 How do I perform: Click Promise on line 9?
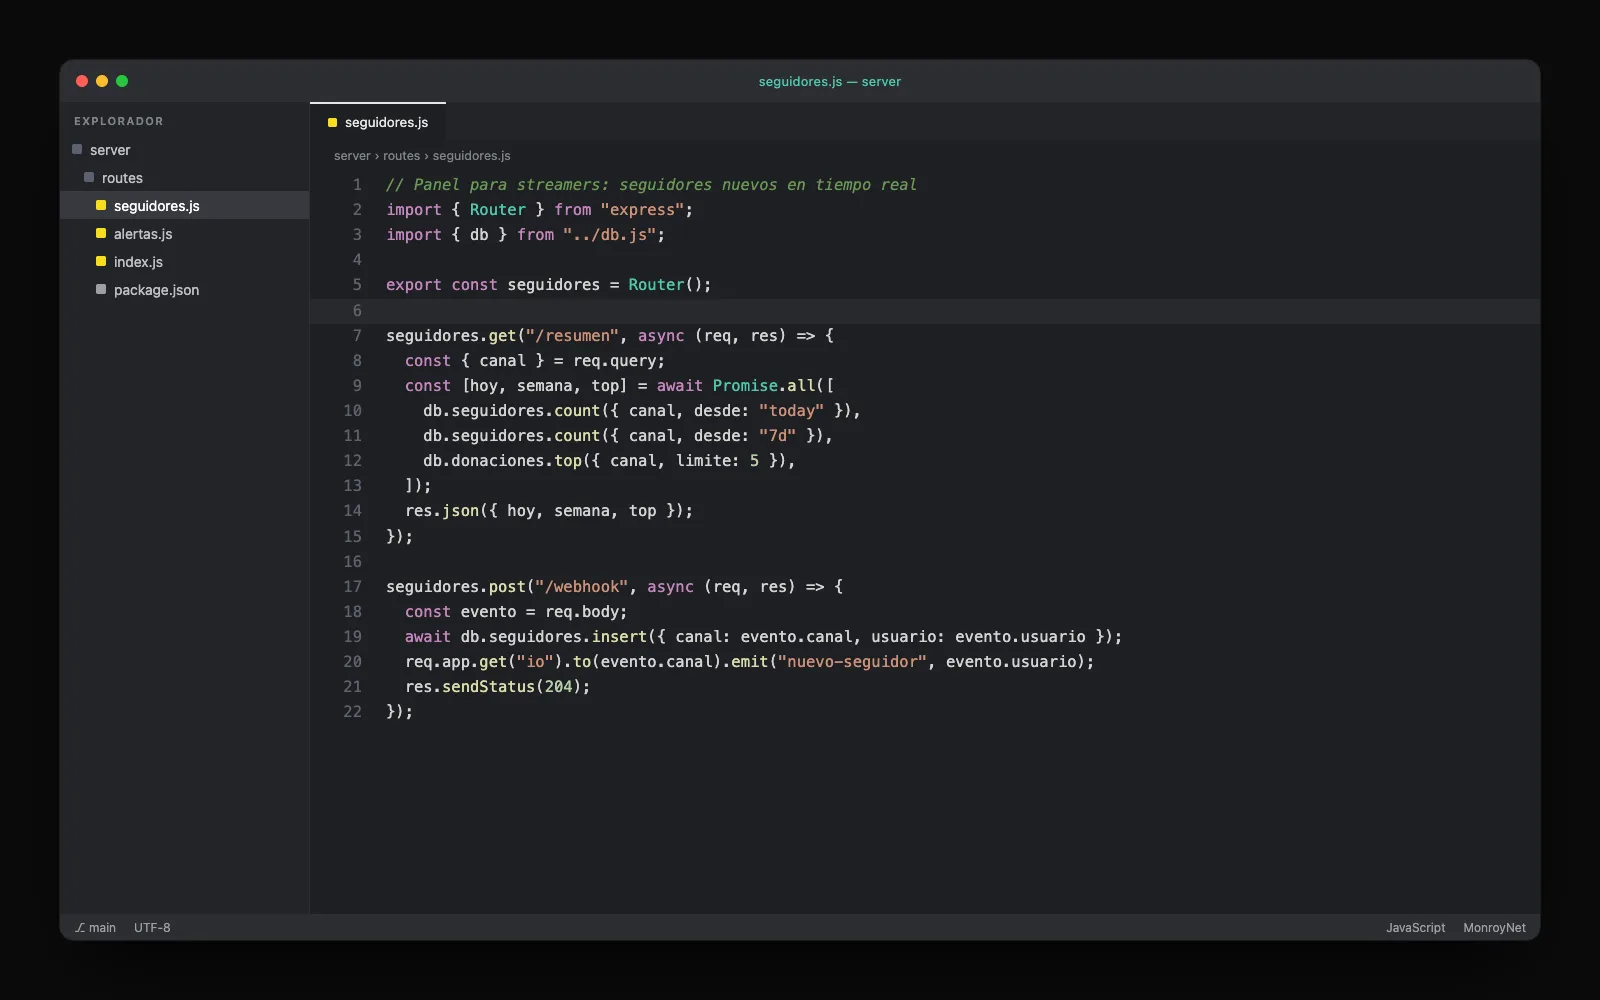click(x=745, y=386)
